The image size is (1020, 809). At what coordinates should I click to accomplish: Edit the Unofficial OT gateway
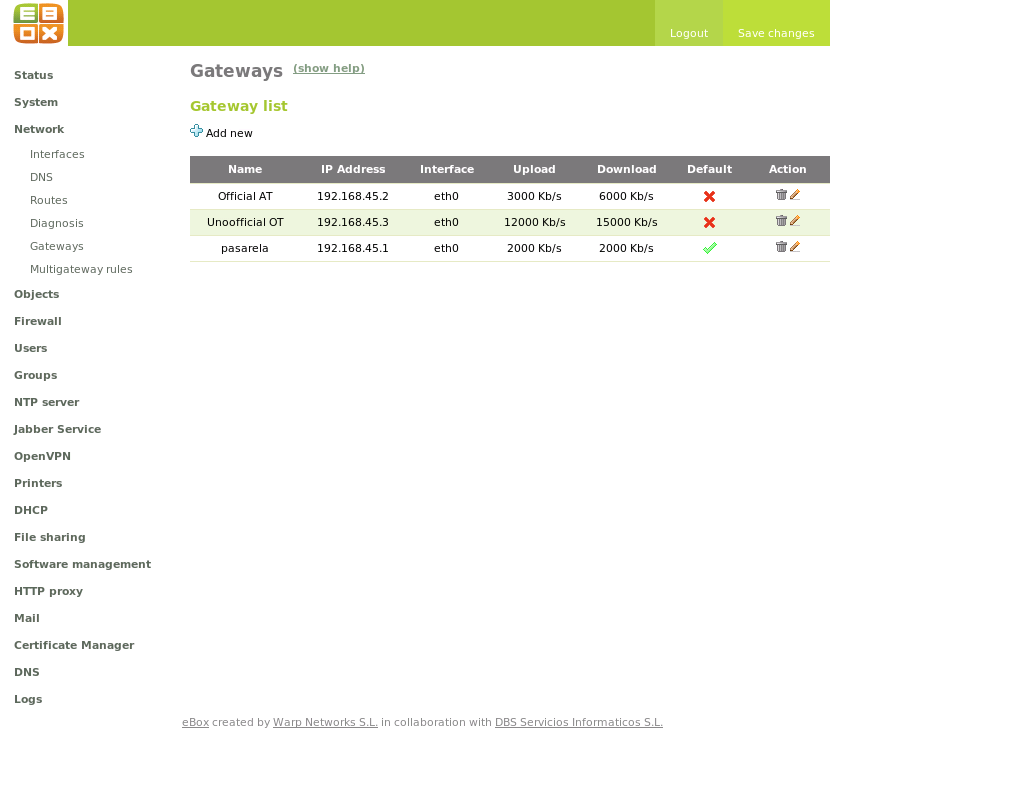[x=795, y=221]
